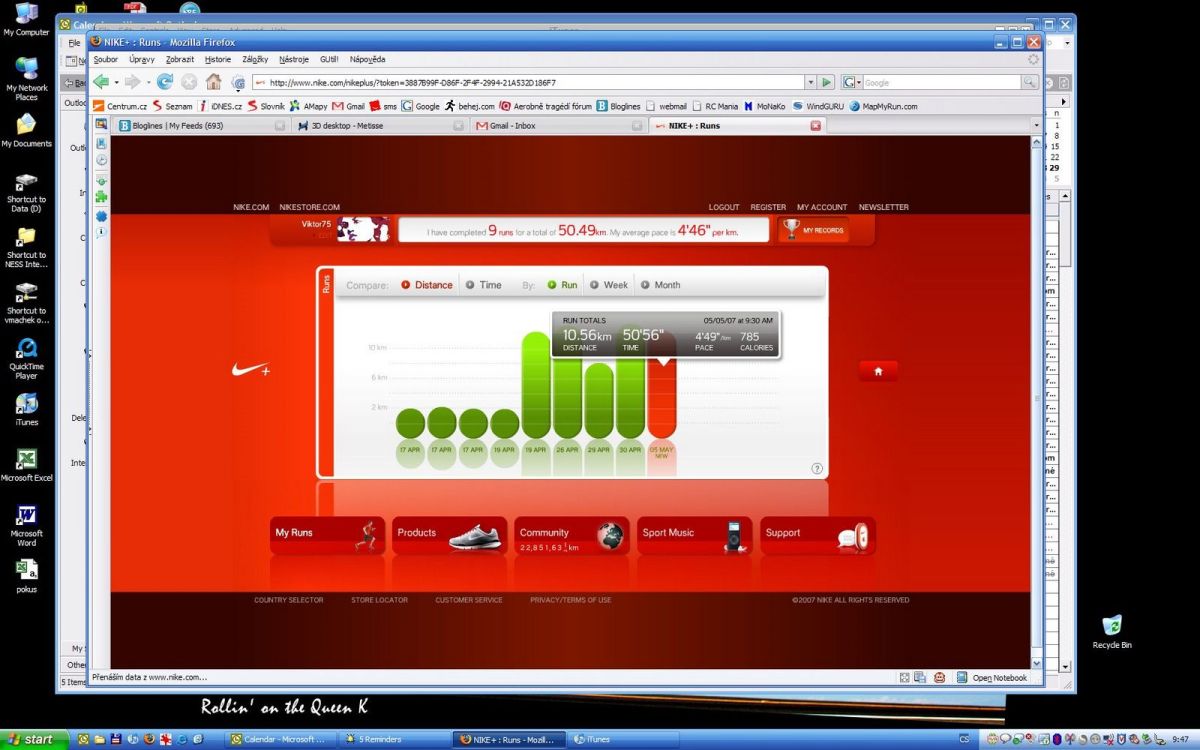Open the question mark help on the chart

[x=817, y=468]
